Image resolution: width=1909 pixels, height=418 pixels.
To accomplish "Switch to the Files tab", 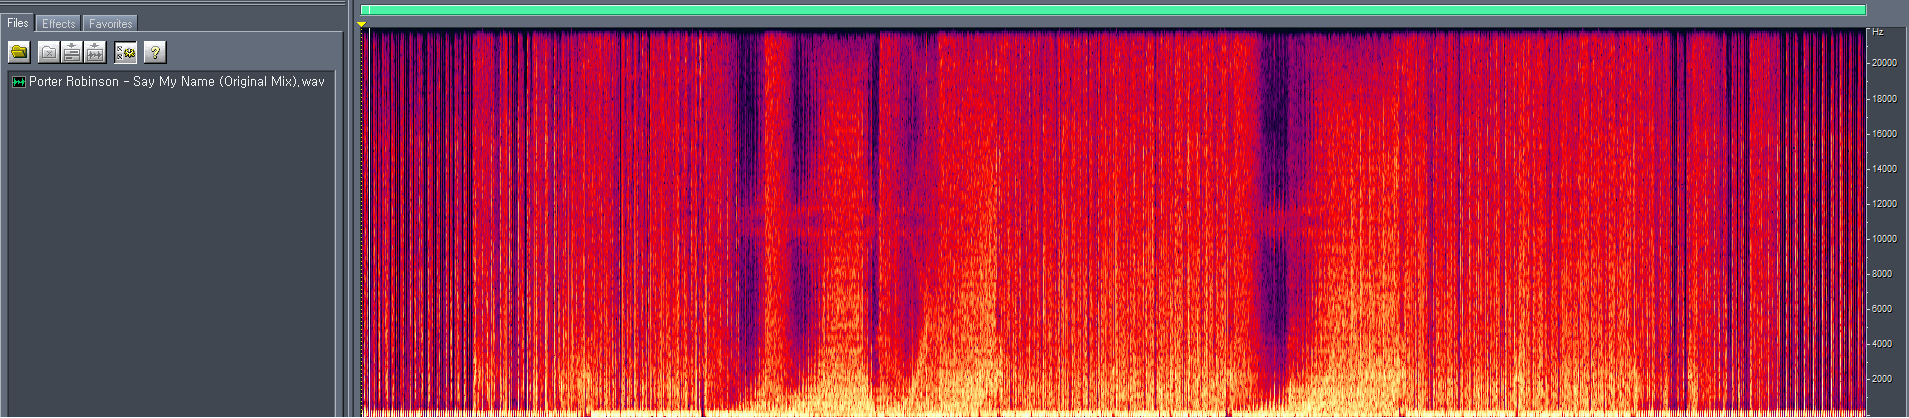I will pos(18,23).
